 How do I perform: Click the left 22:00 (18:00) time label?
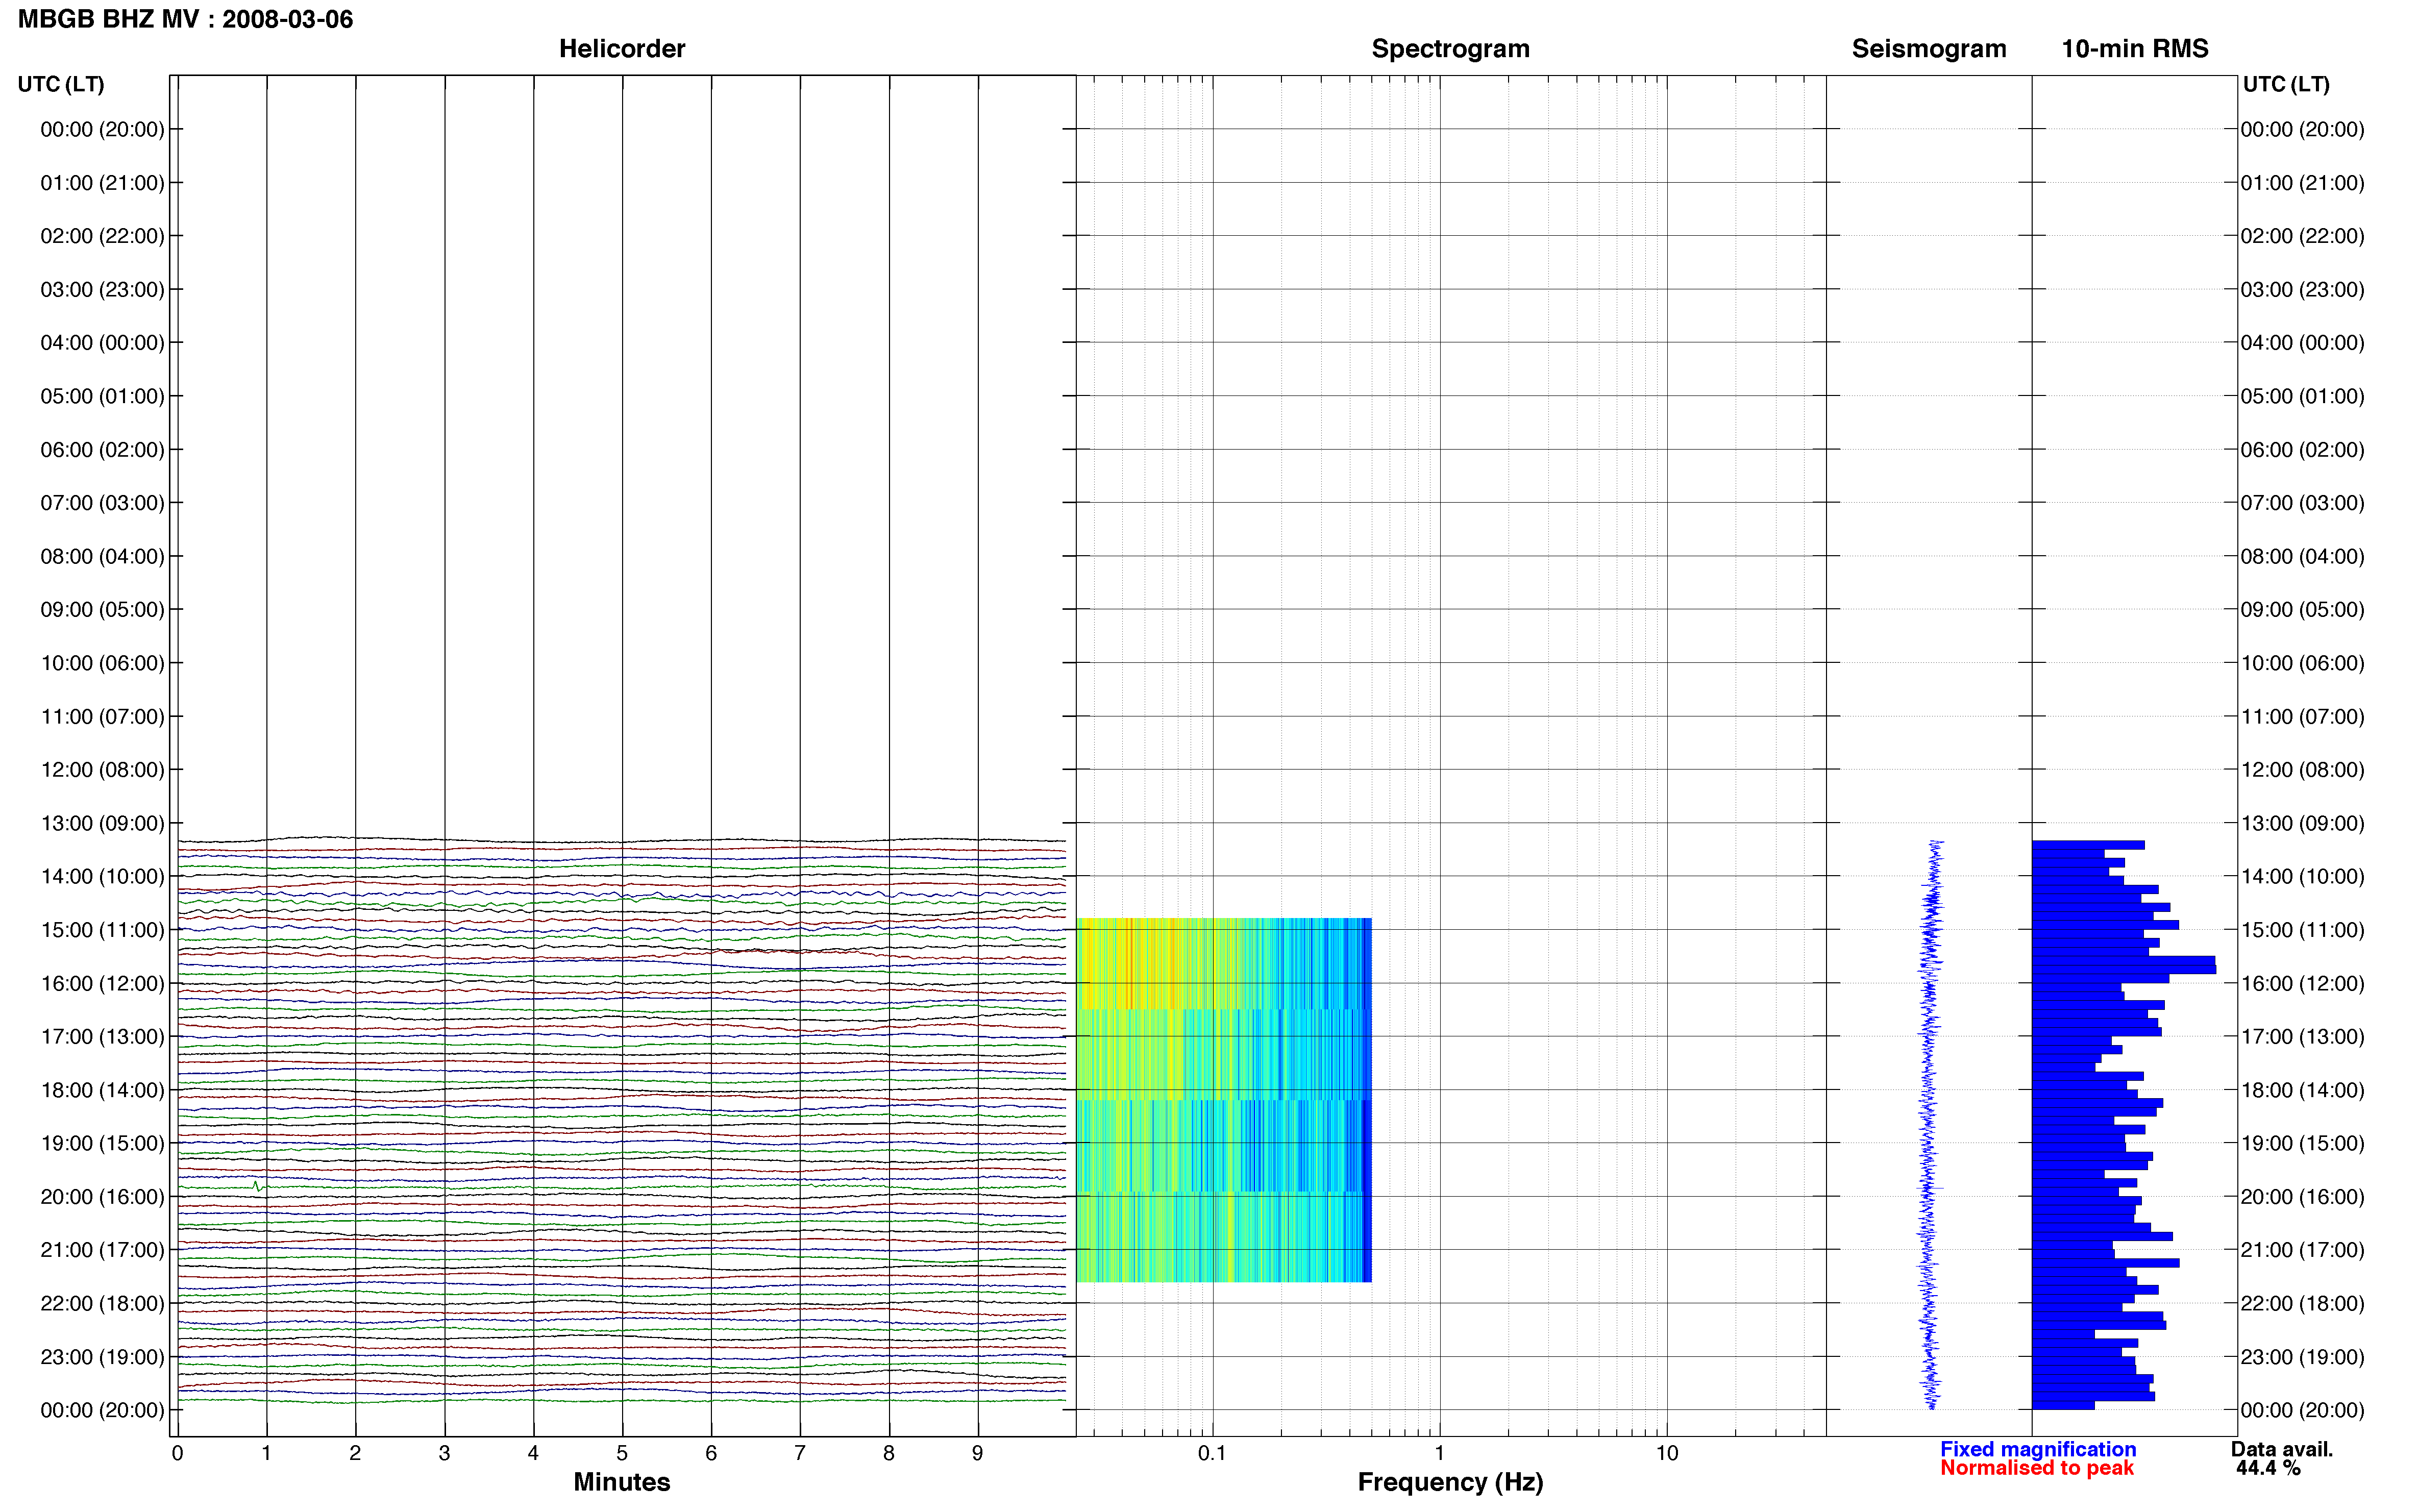tap(102, 1303)
